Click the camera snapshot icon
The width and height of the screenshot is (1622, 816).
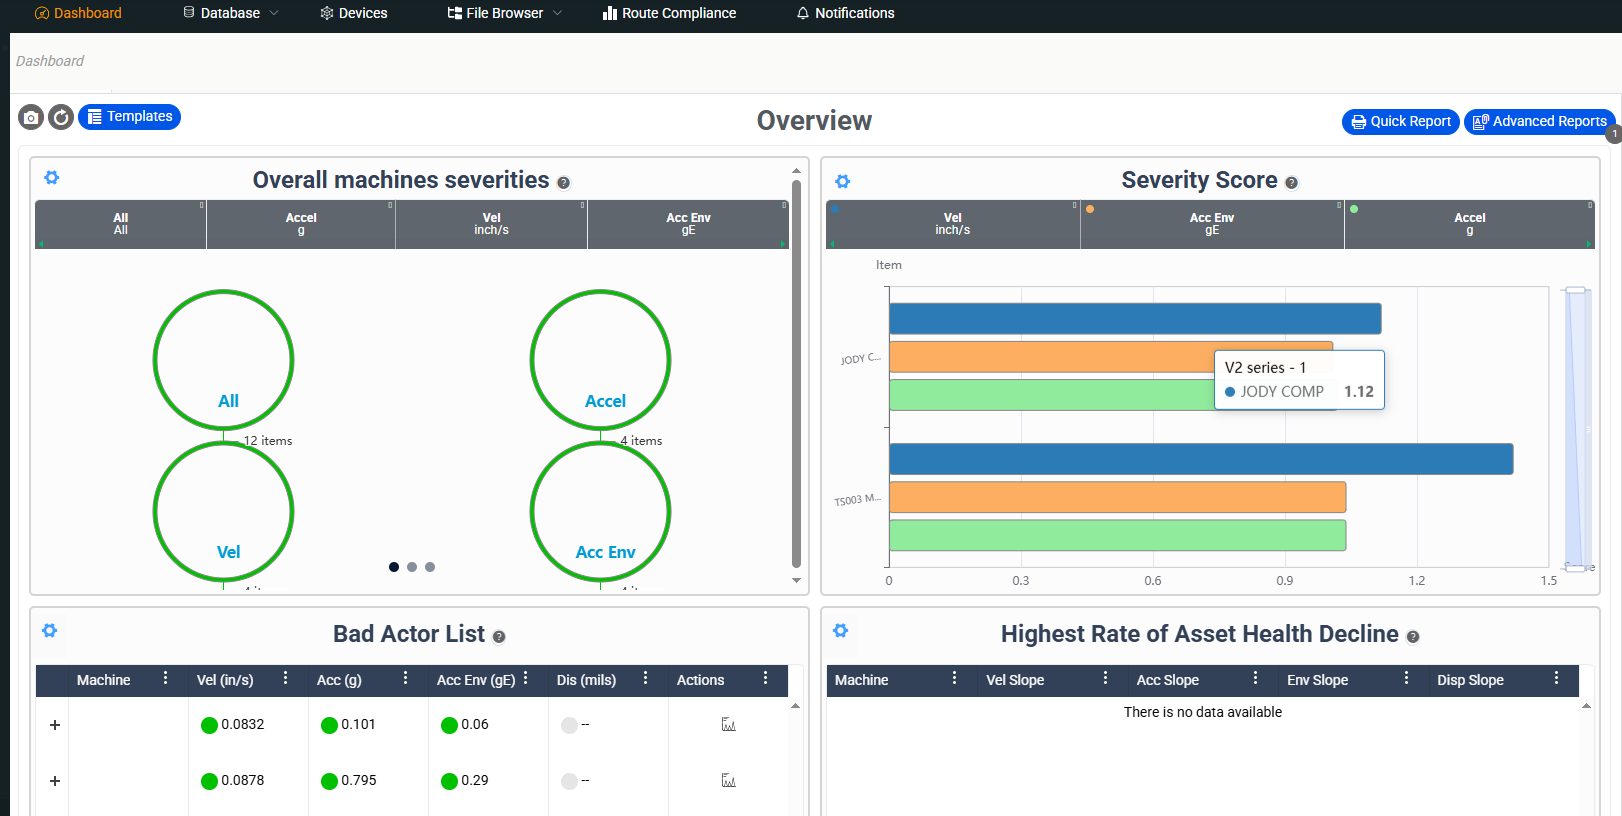point(31,118)
